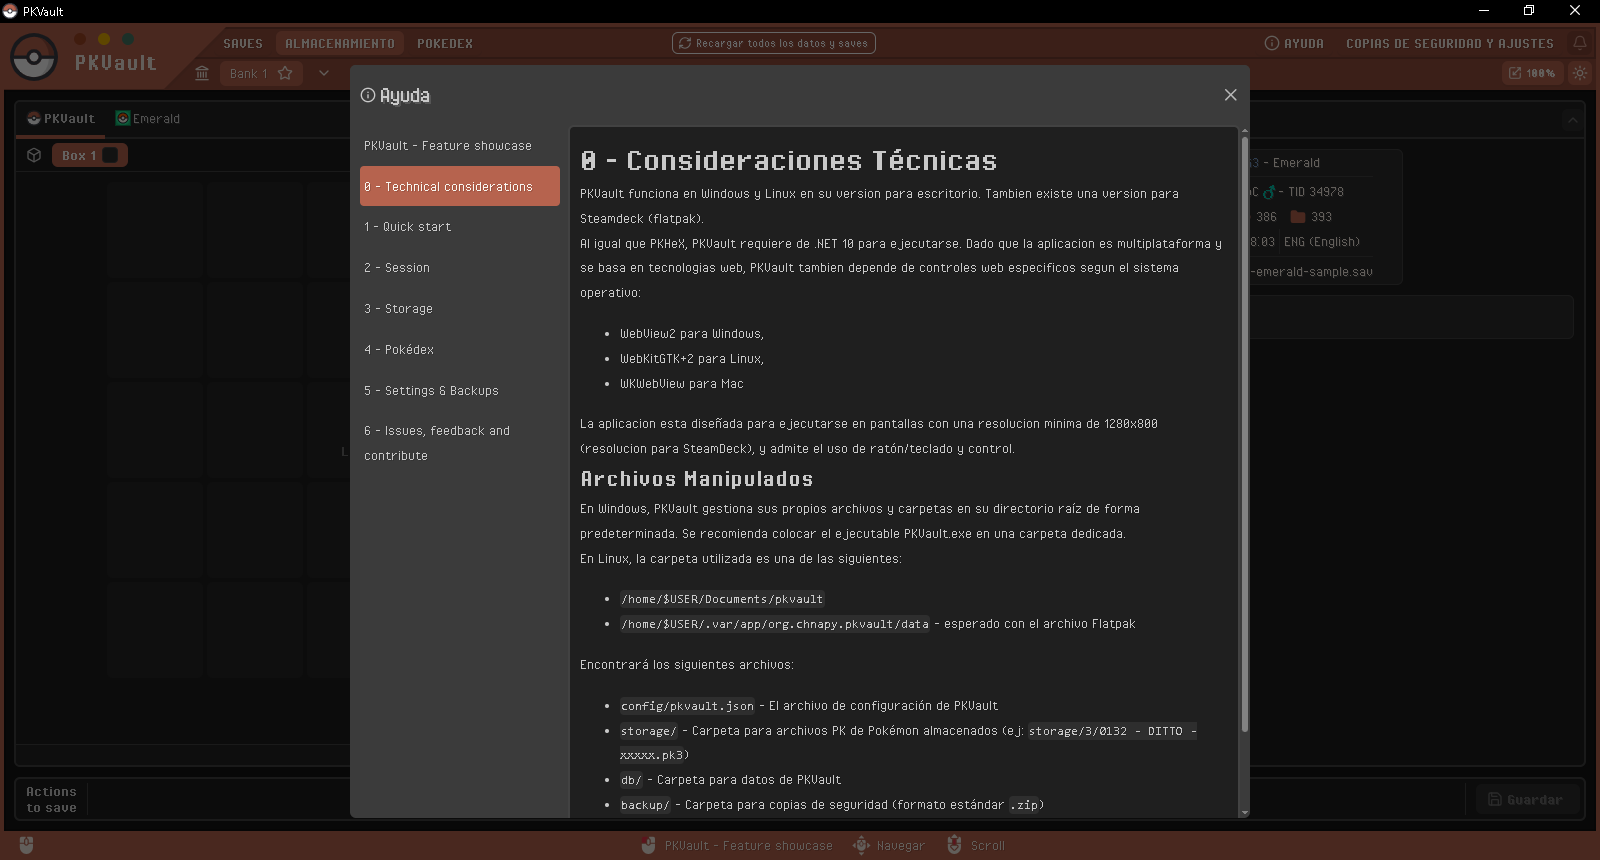Select '0 - Technical considerations' help section
1600x860 pixels.
pos(460,186)
